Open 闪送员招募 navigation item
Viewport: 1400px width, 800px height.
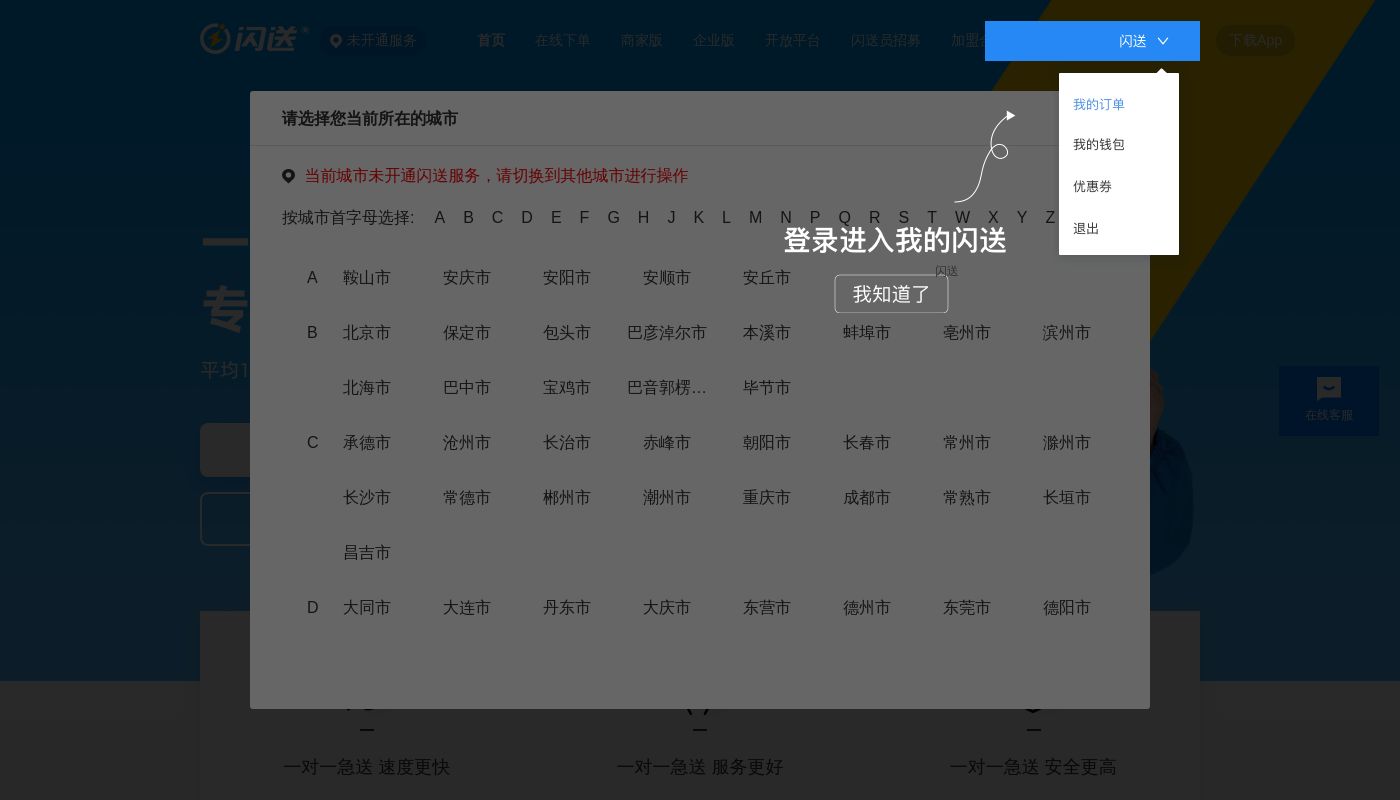coord(886,40)
